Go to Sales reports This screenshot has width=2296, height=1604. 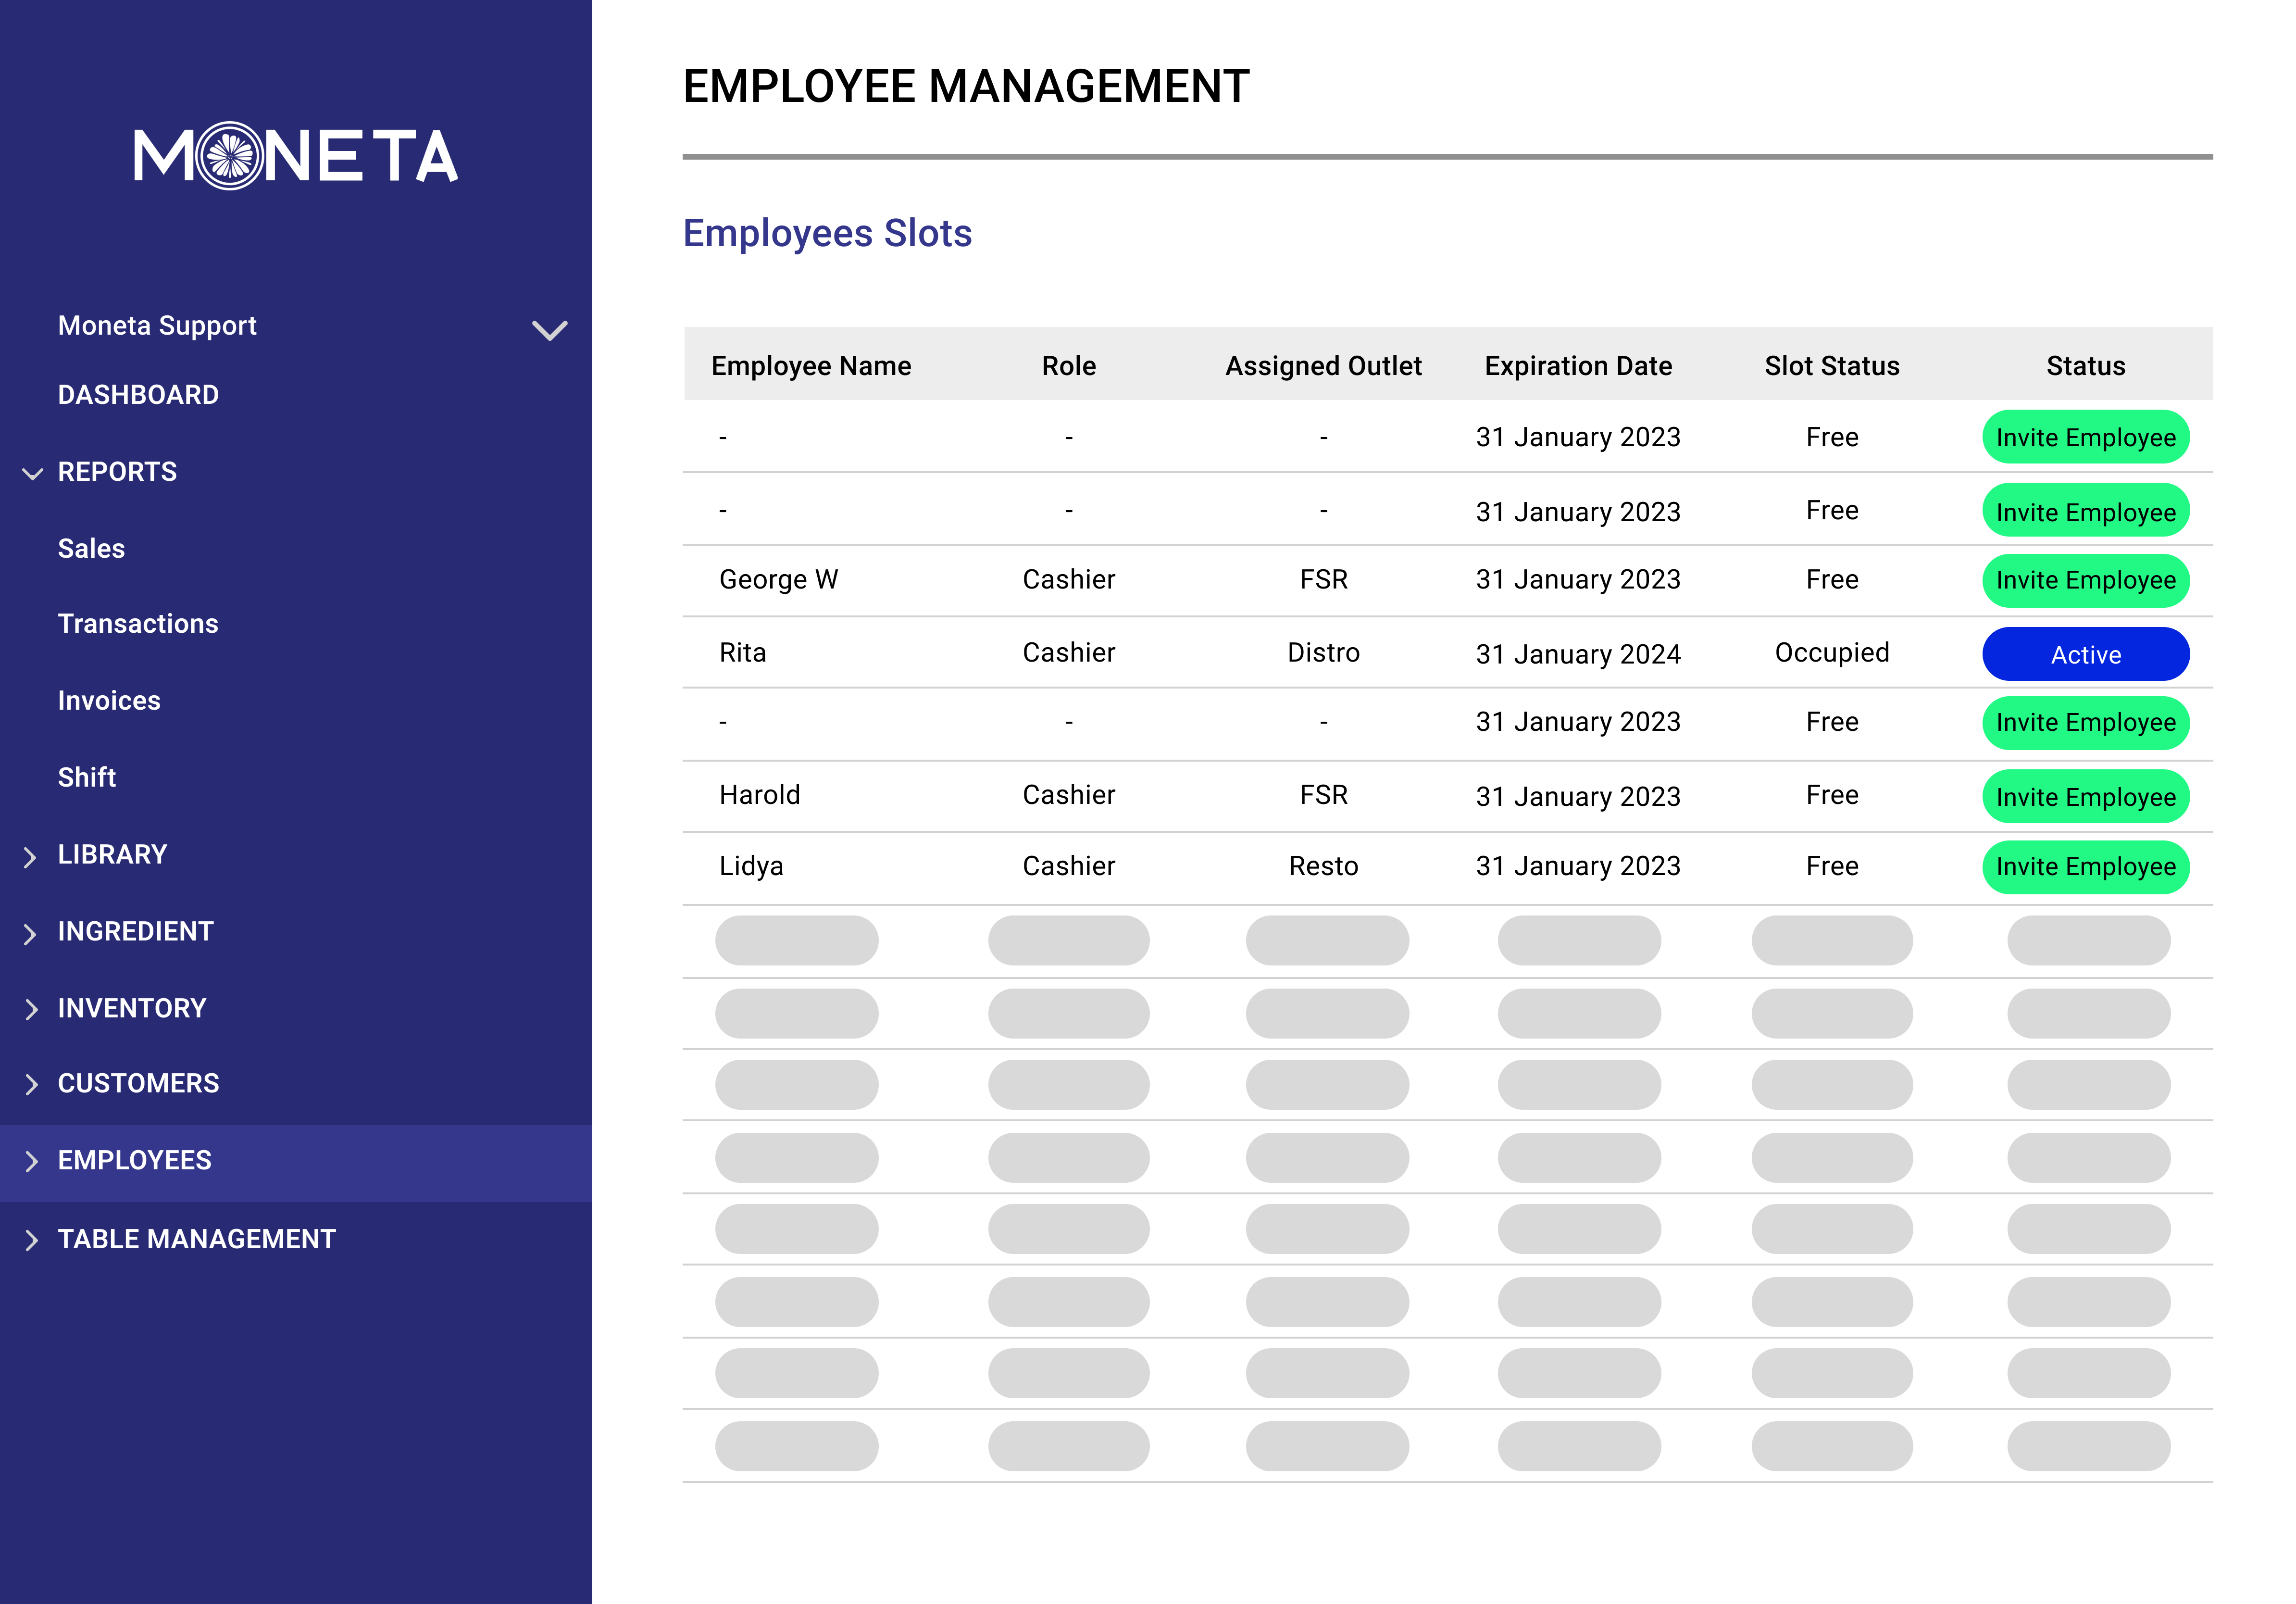(91, 549)
